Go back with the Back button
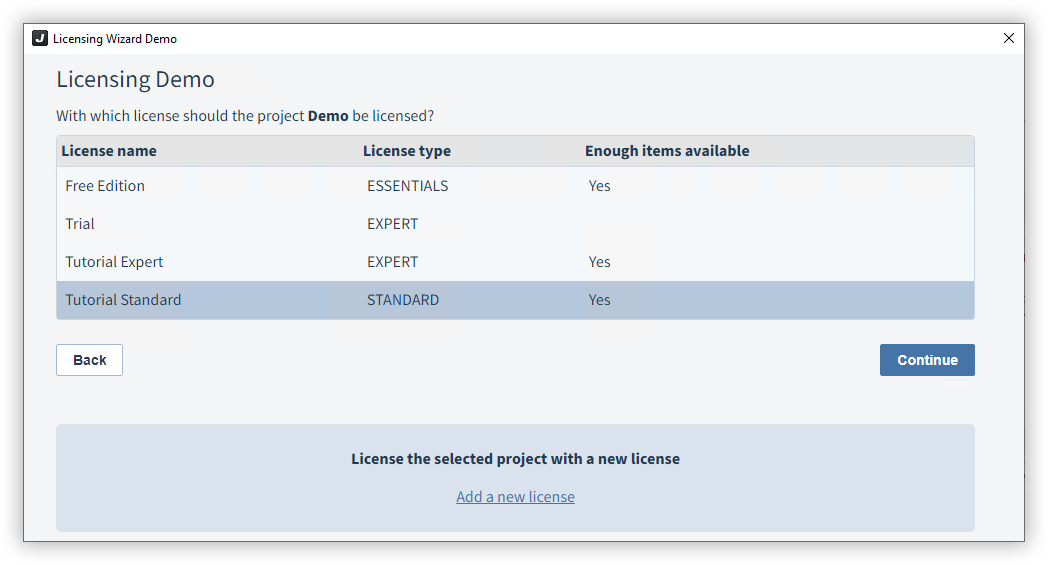1048x565 pixels. [x=89, y=360]
